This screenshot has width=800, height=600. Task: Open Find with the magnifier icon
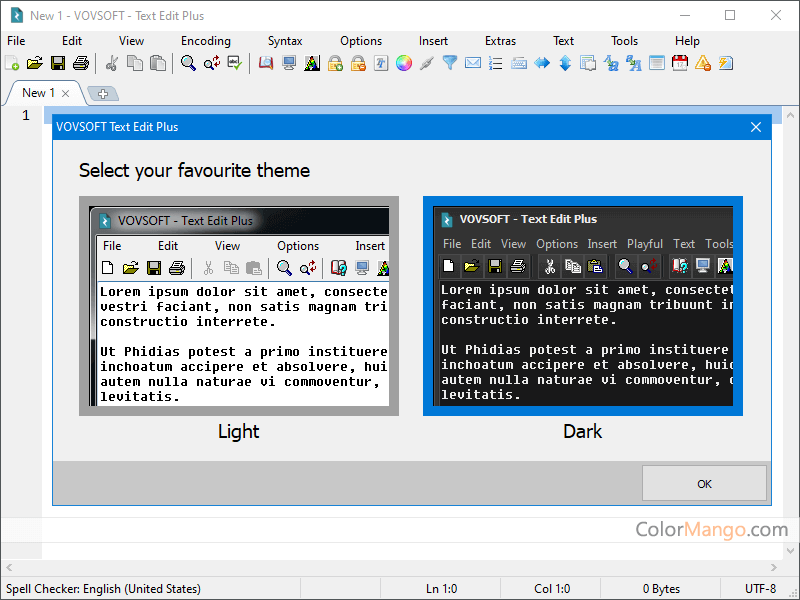point(188,63)
